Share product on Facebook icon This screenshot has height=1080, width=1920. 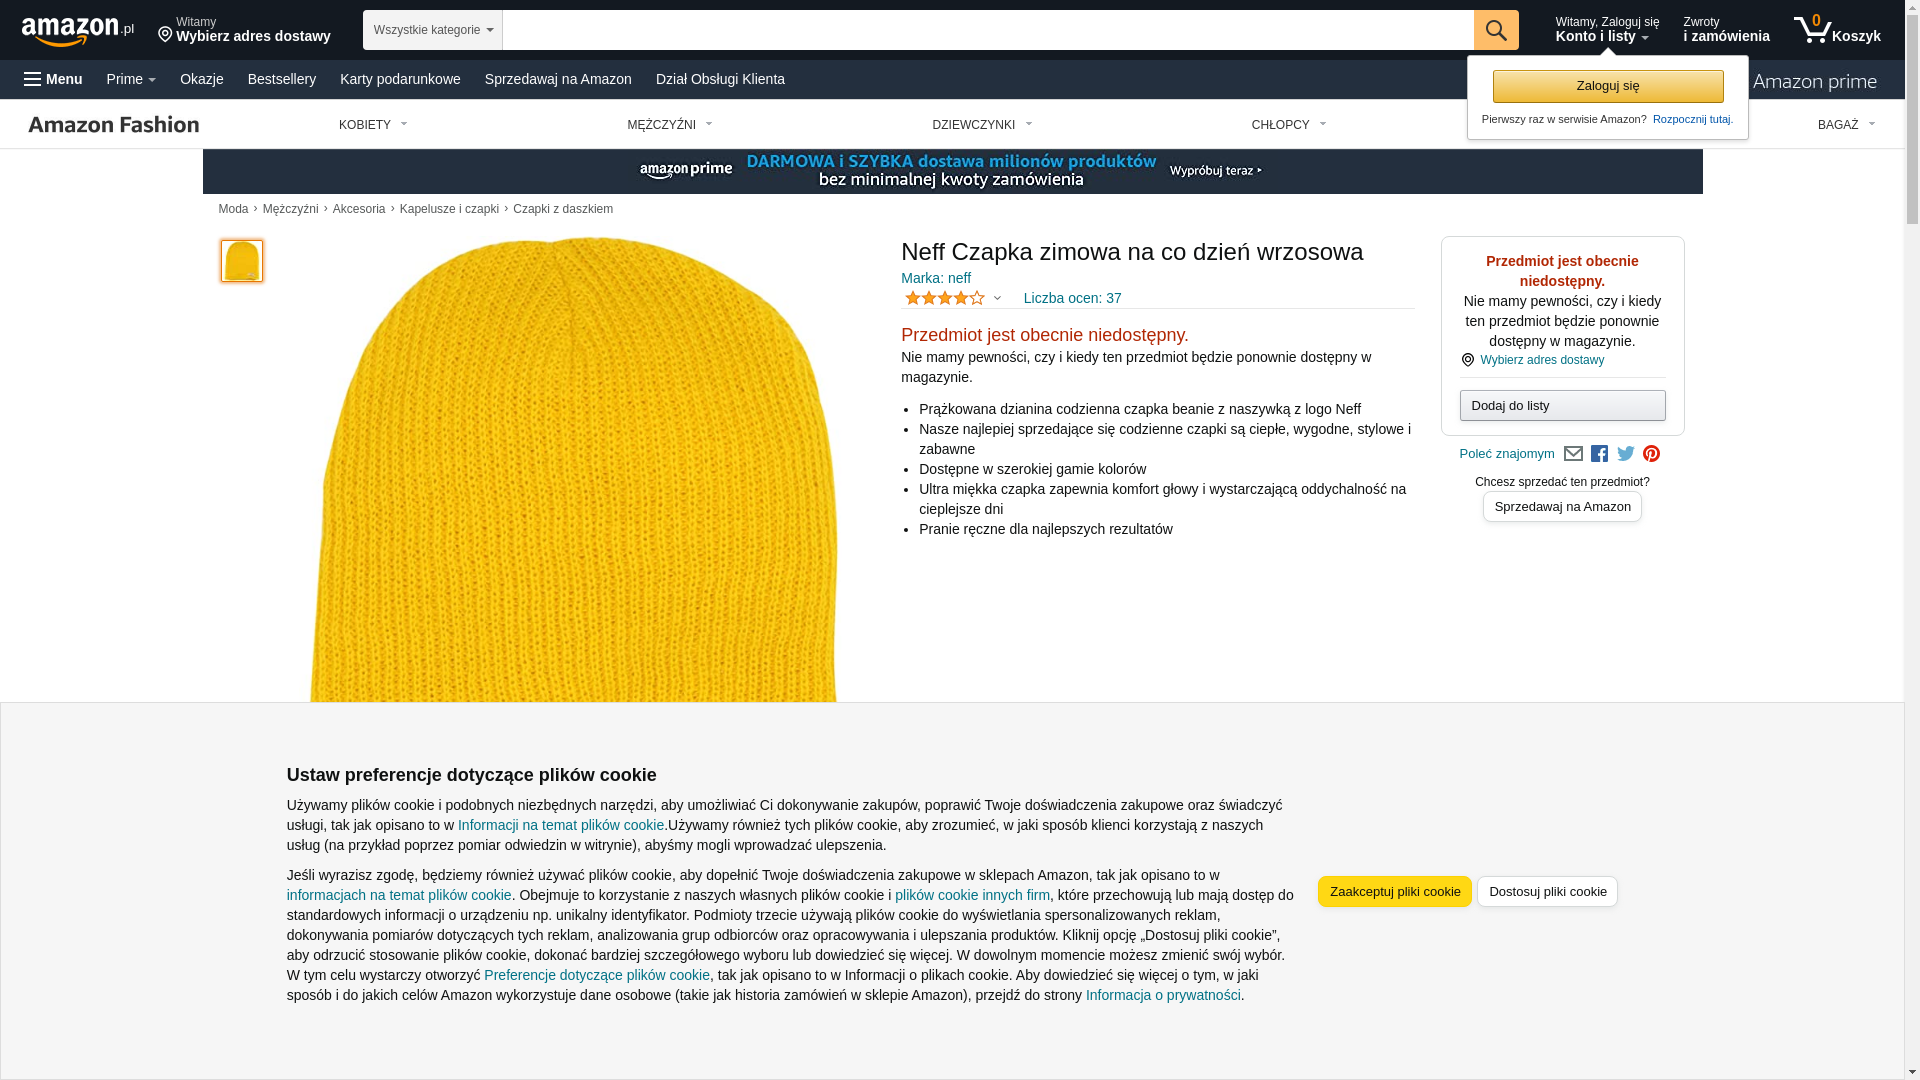pyautogui.click(x=1599, y=454)
